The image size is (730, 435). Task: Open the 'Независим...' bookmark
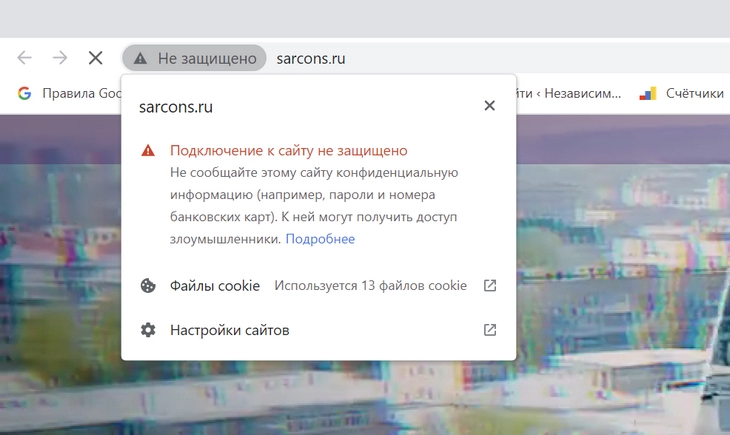click(x=569, y=93)
